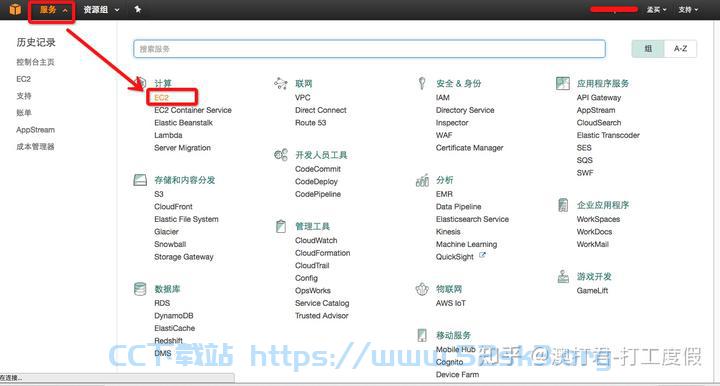Open Inspector service
Image resolution: width=720 pixels, height=386 pixels.
(452, 123)
